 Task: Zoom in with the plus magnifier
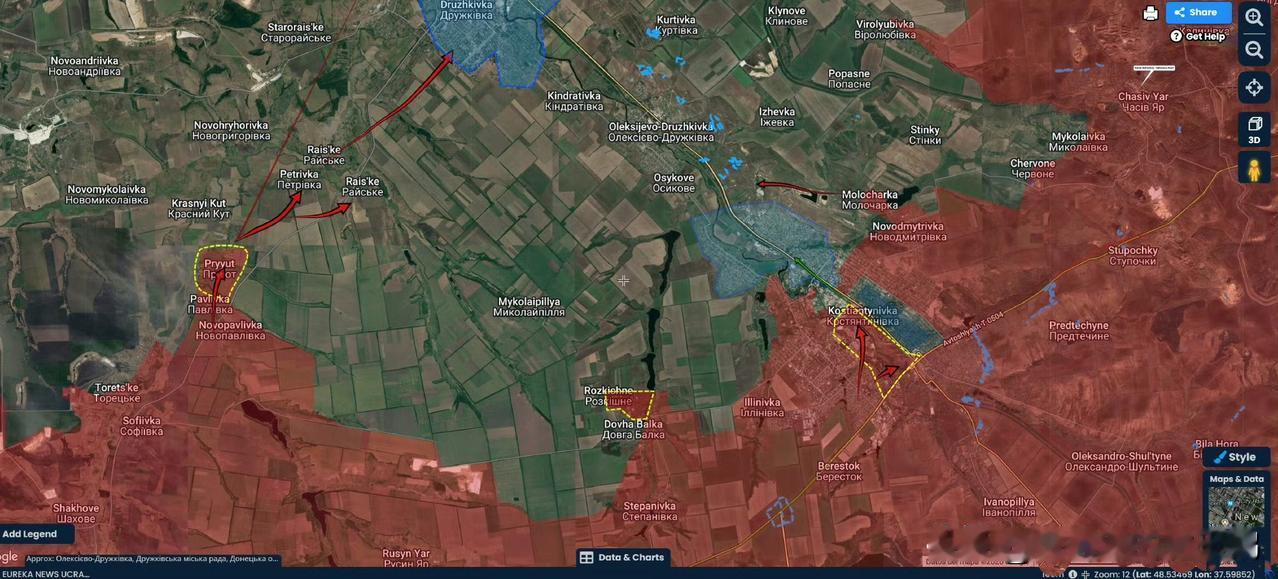point(1254,17)
